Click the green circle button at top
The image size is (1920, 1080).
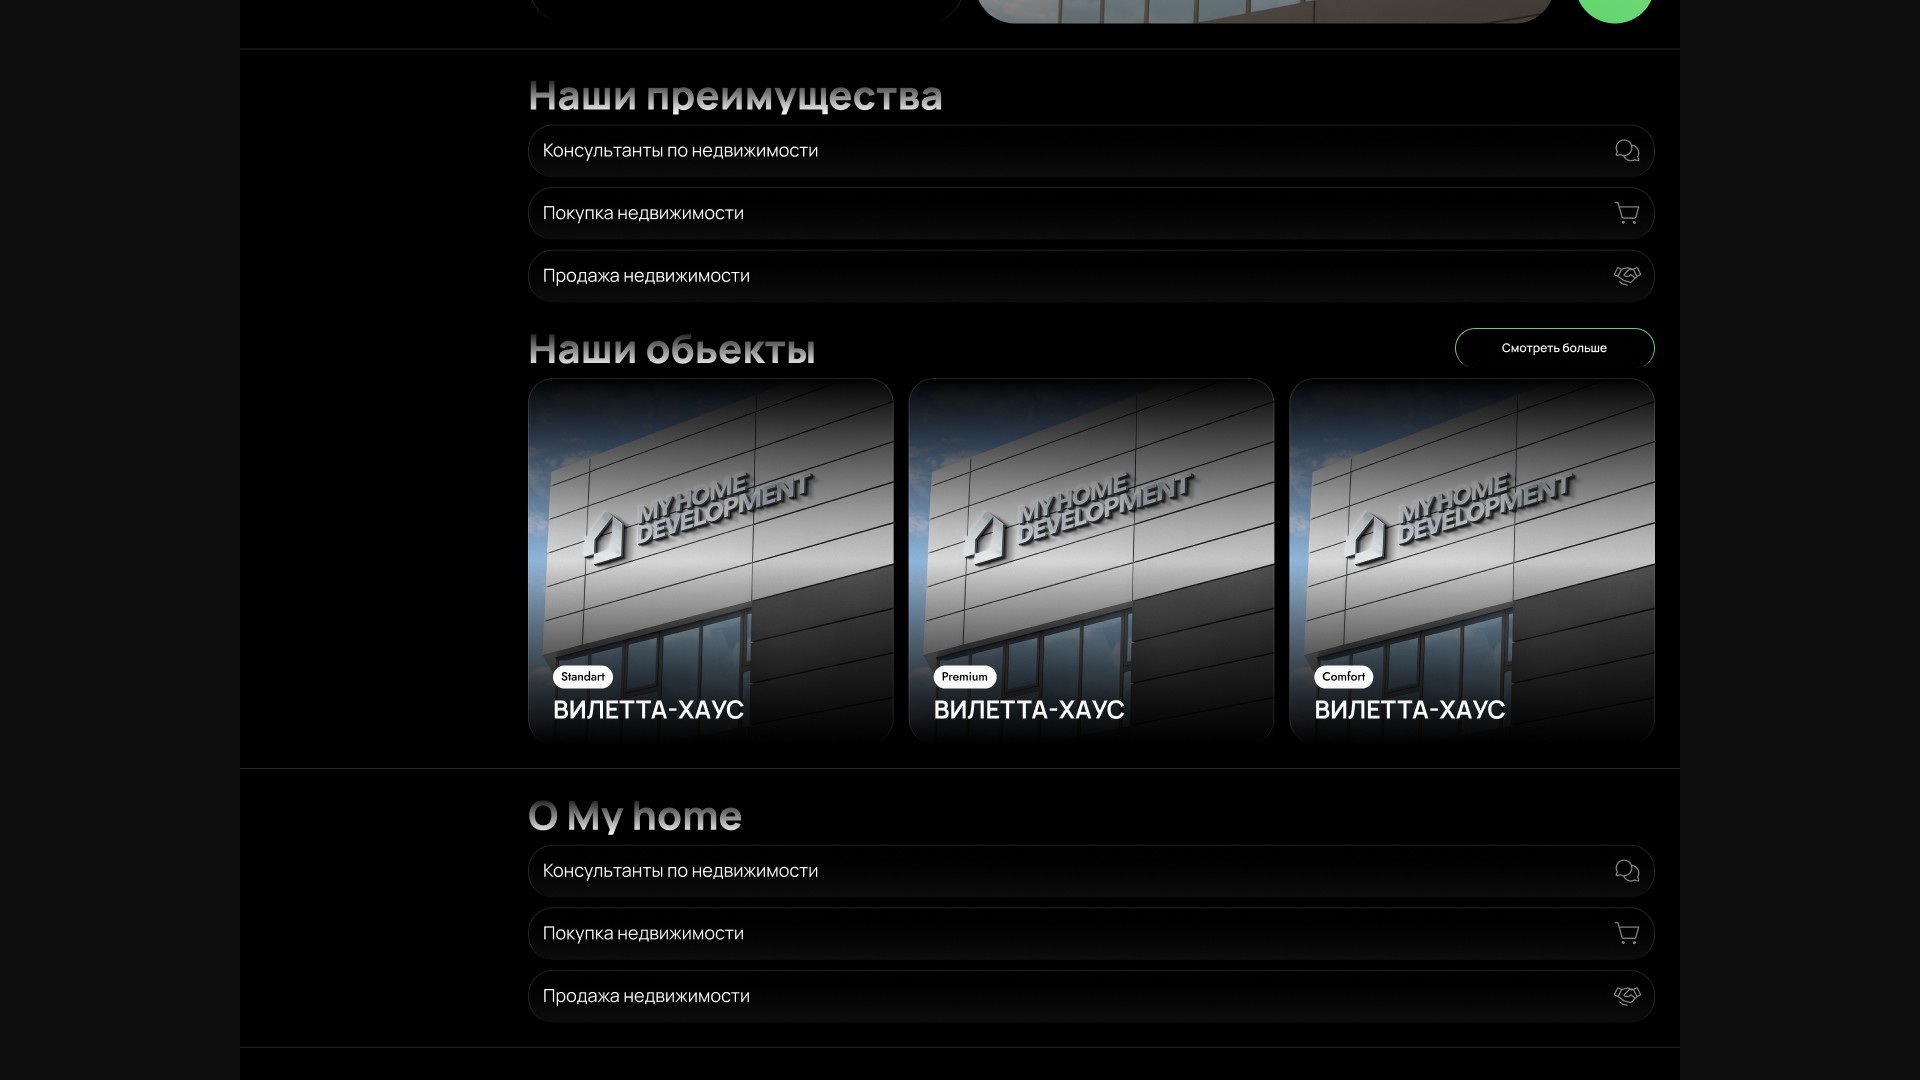1614,8
